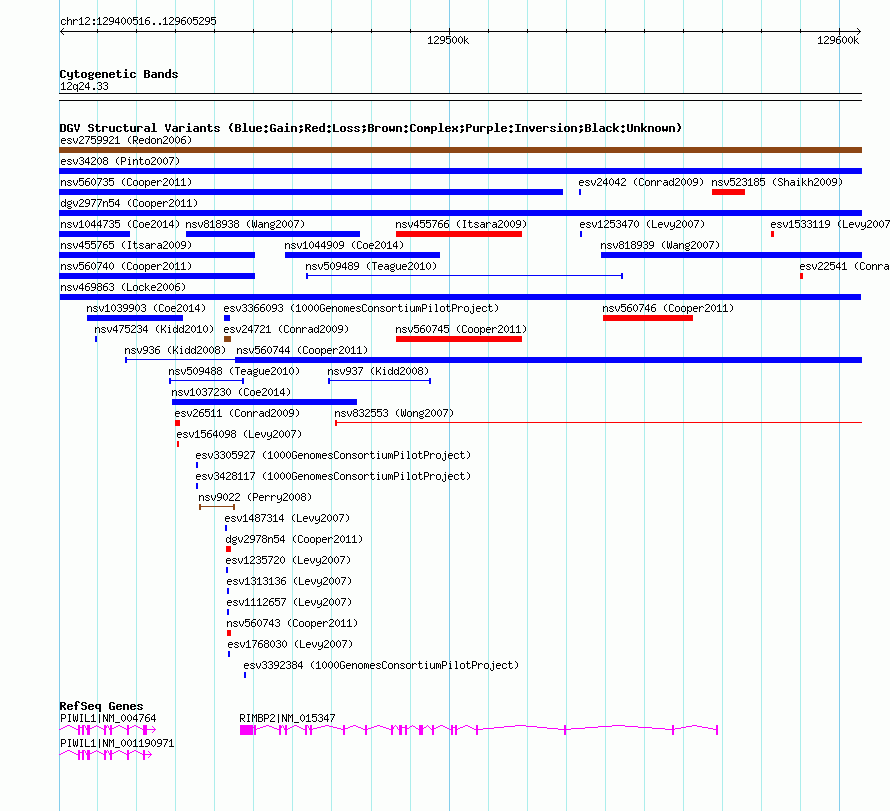This screenshot has height=811, width=890.
Task: Open PIWIL1|NM_004764 gene label
Action: point(108,718)
